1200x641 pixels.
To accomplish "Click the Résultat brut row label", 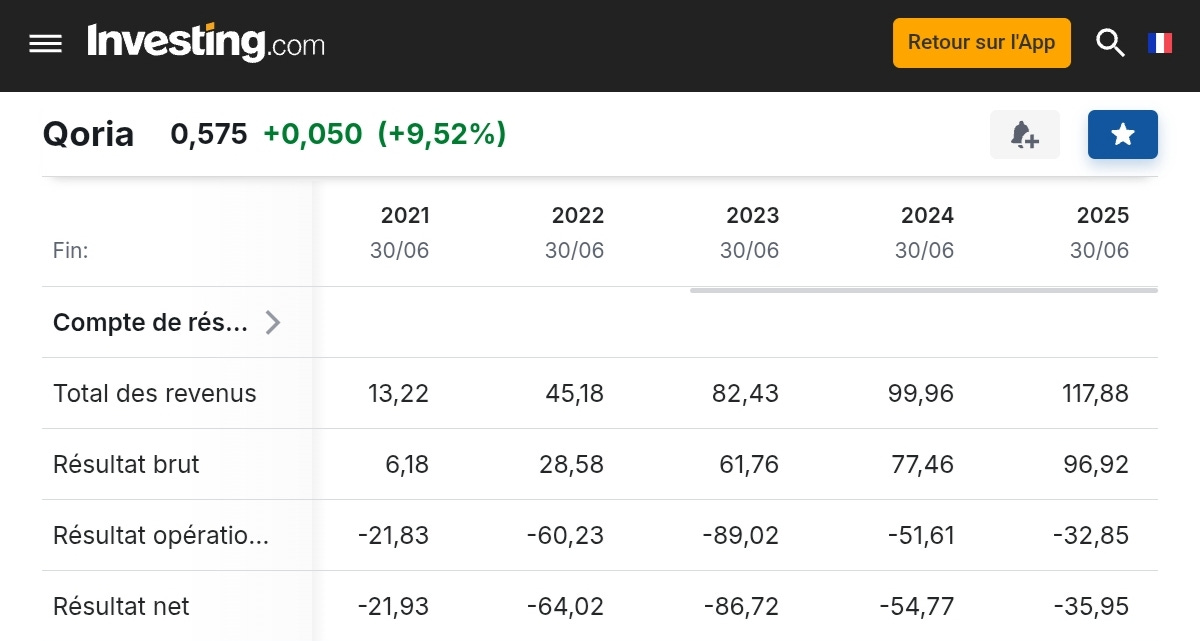I will coord(126,465).
